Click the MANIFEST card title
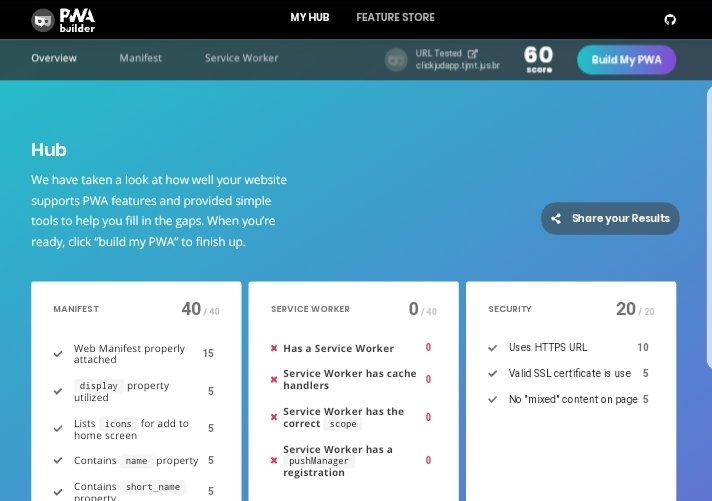The width and height of the screenshot is (712, 501). [76, 309]
